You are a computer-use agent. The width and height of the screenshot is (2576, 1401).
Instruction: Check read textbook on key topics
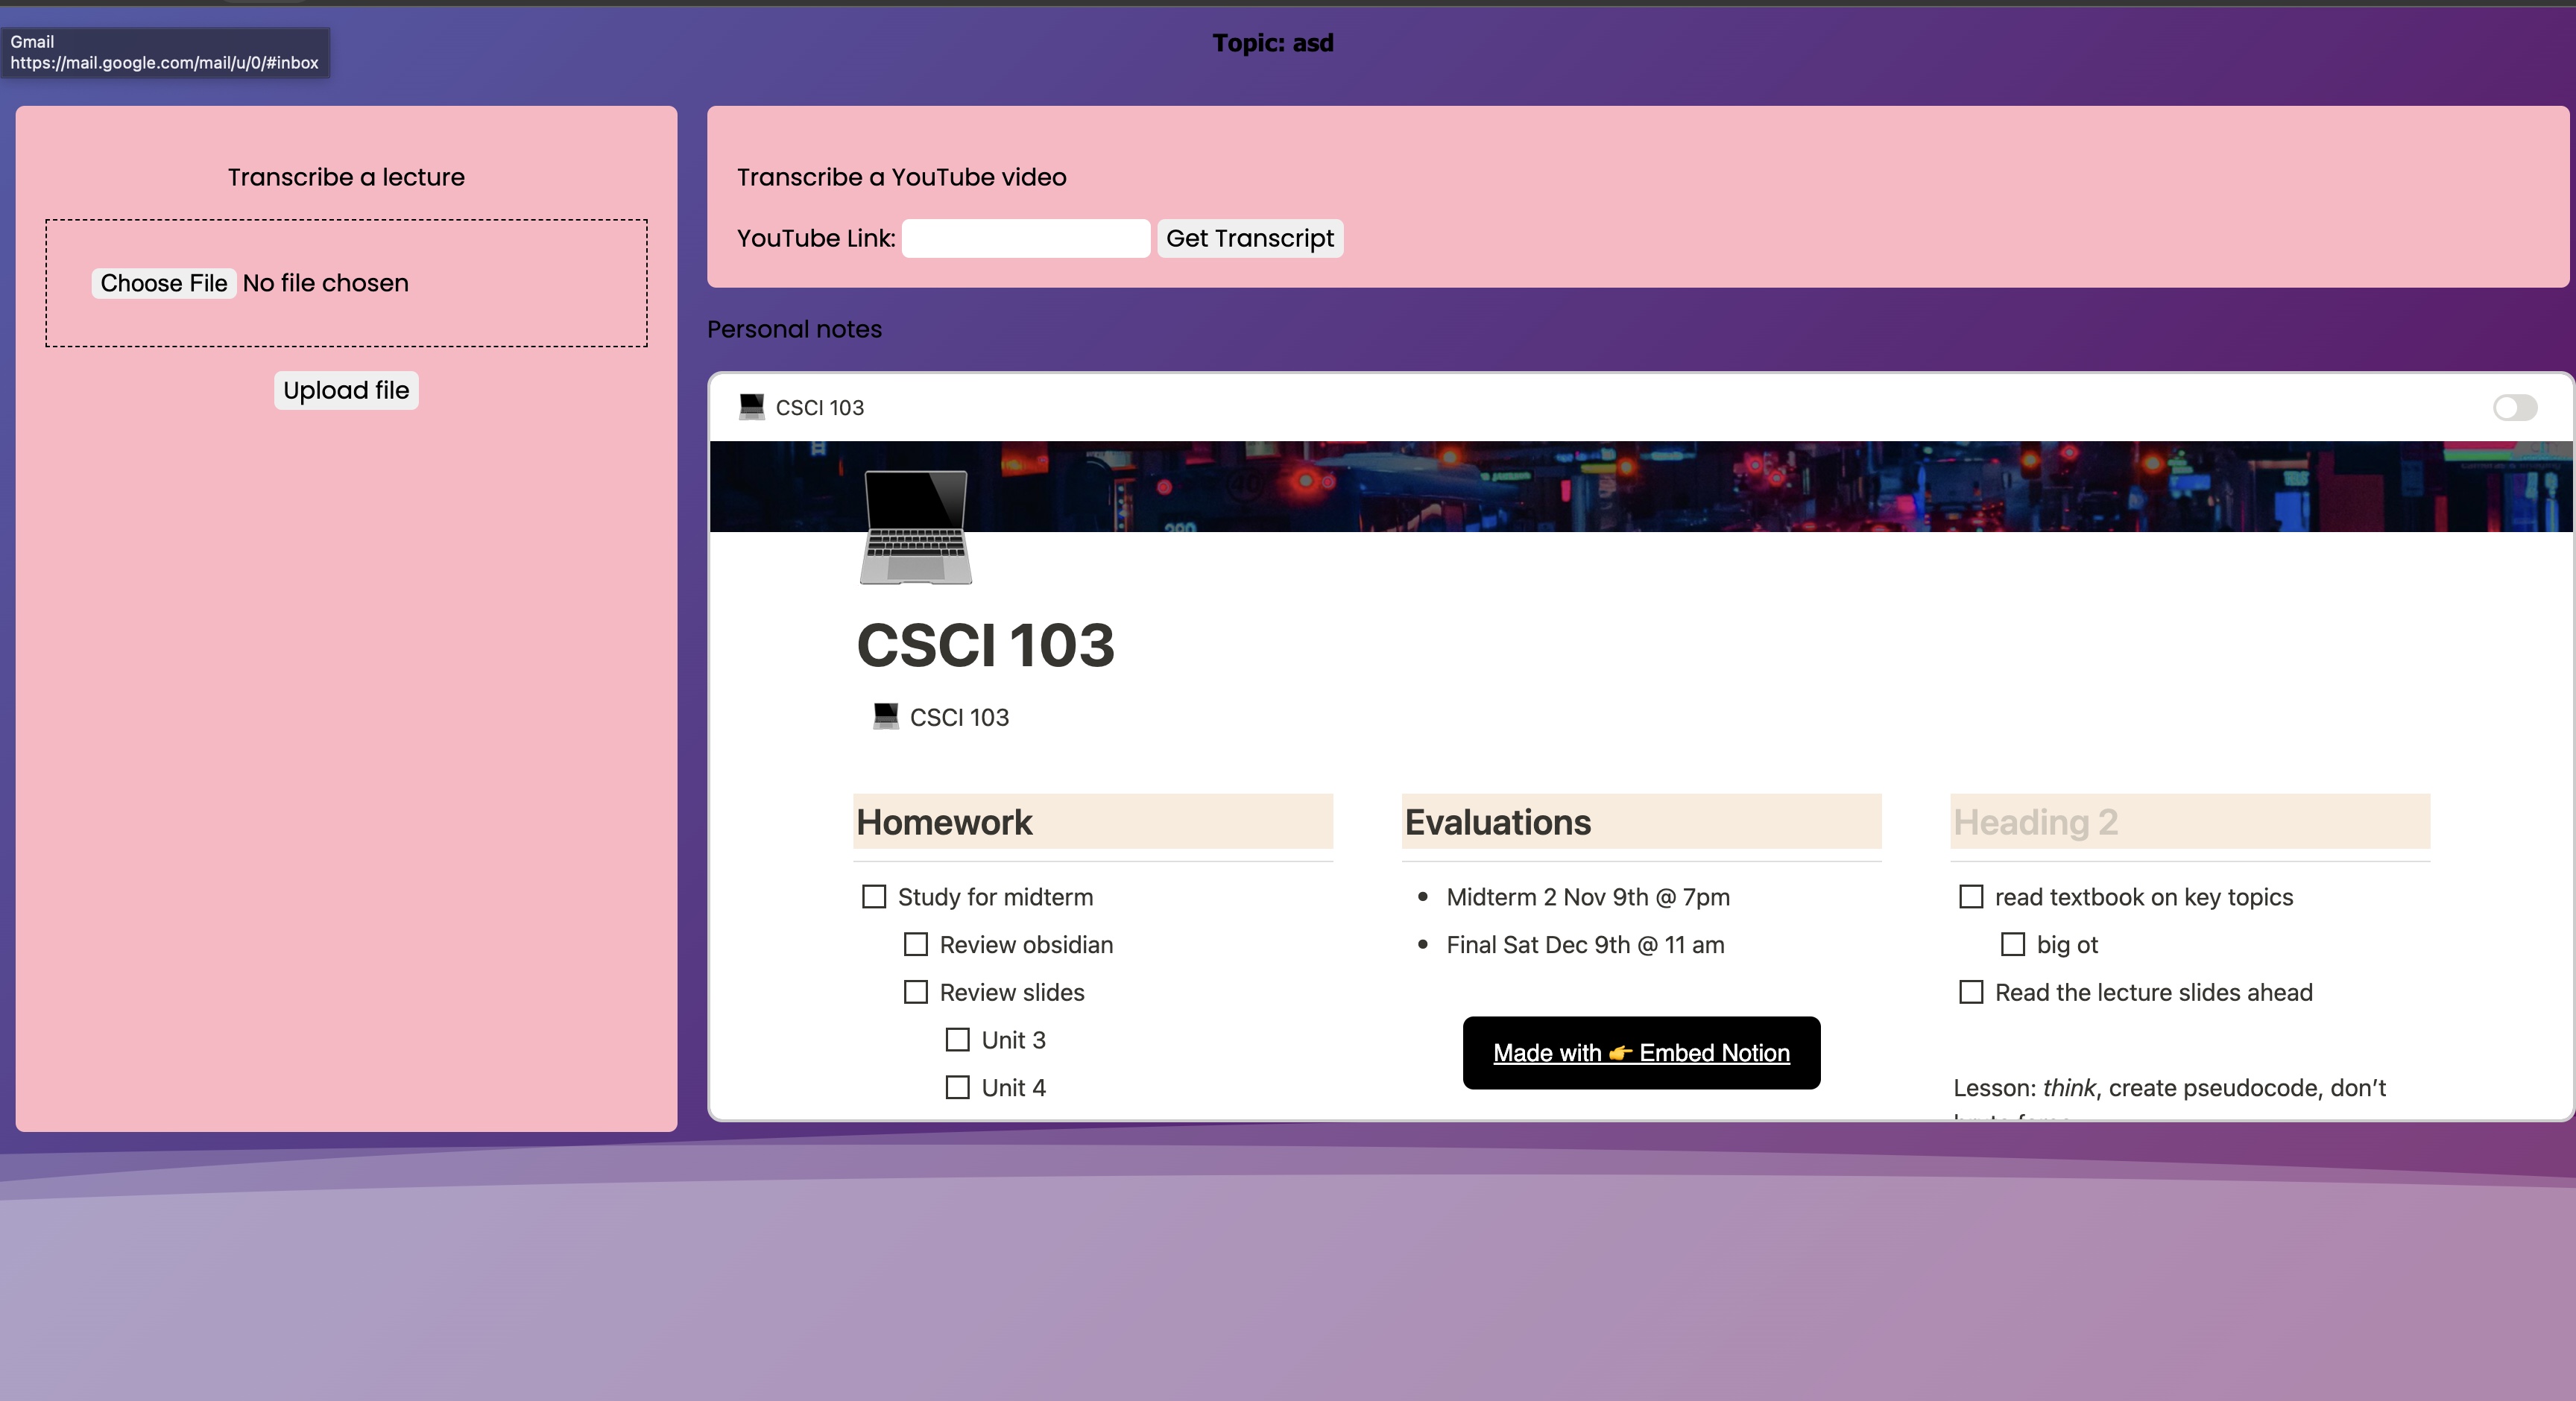(x=1971, y=897)
